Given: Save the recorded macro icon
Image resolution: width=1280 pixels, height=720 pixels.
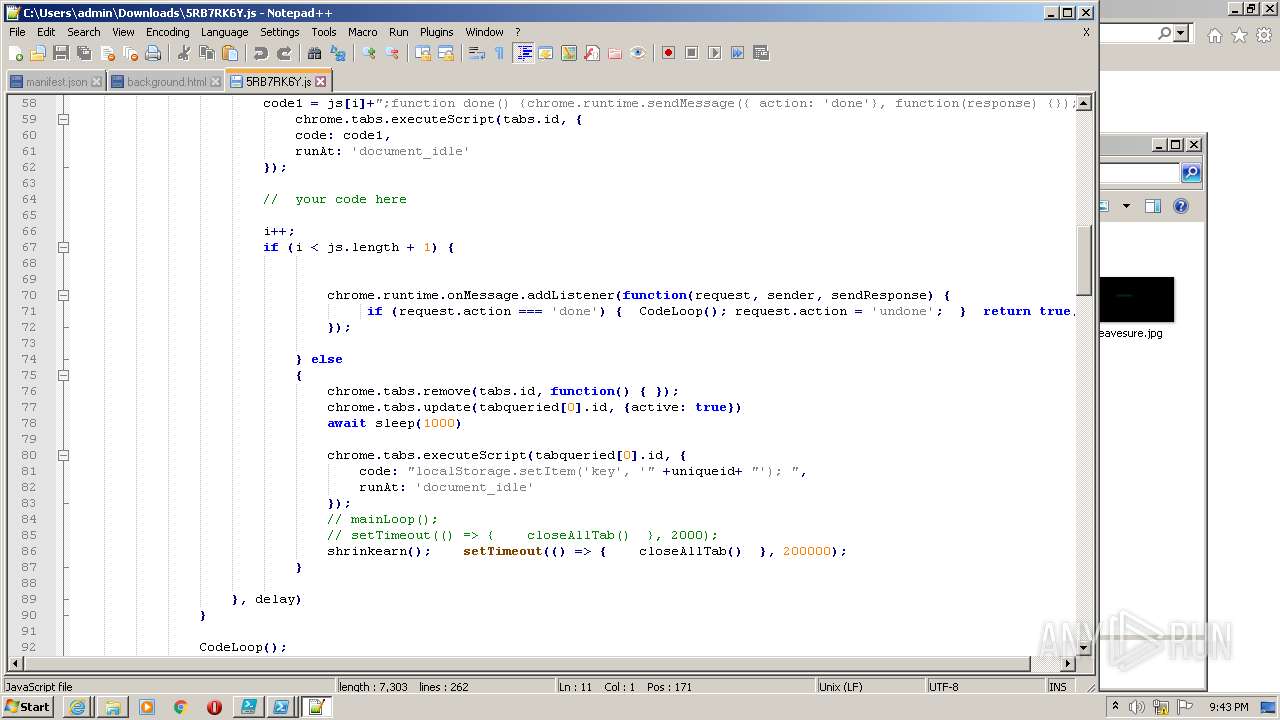Looking at the screenshot, I should coord(760,53).
